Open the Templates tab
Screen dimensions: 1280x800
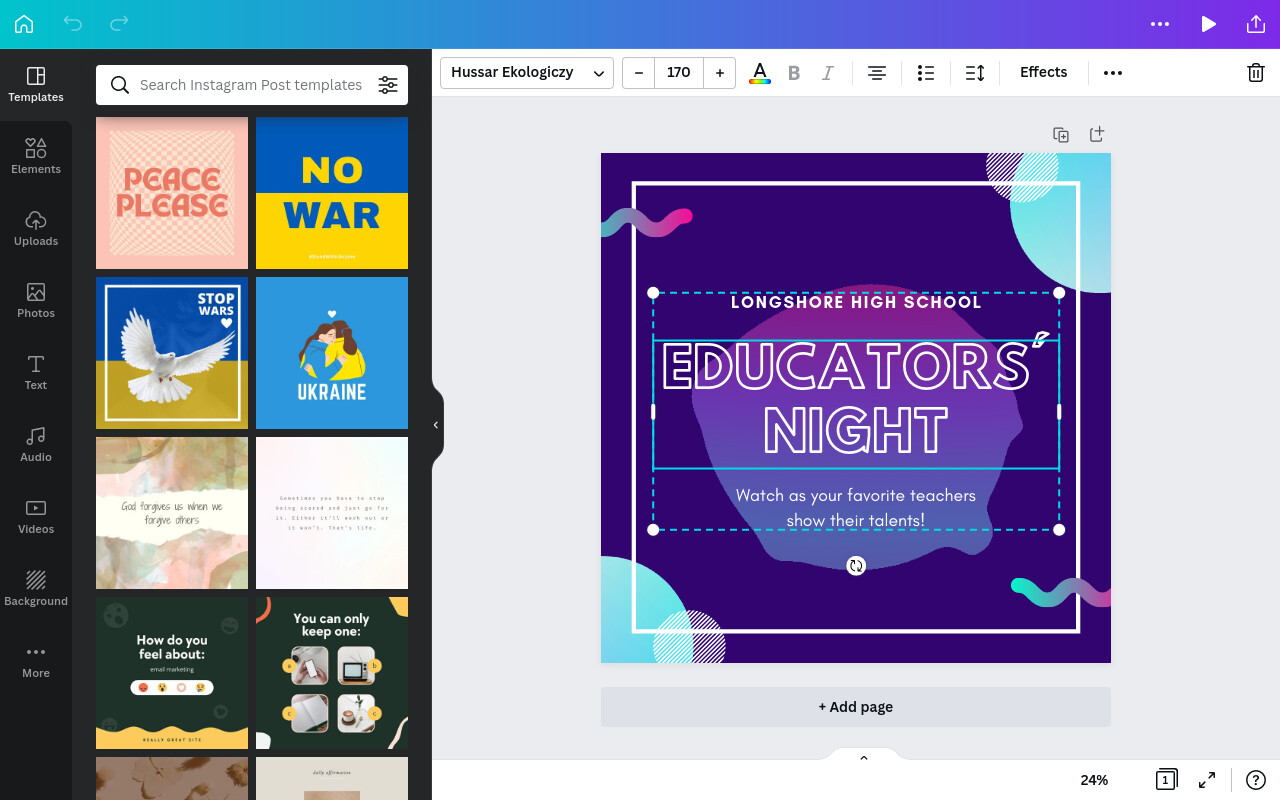click(36, 85)
